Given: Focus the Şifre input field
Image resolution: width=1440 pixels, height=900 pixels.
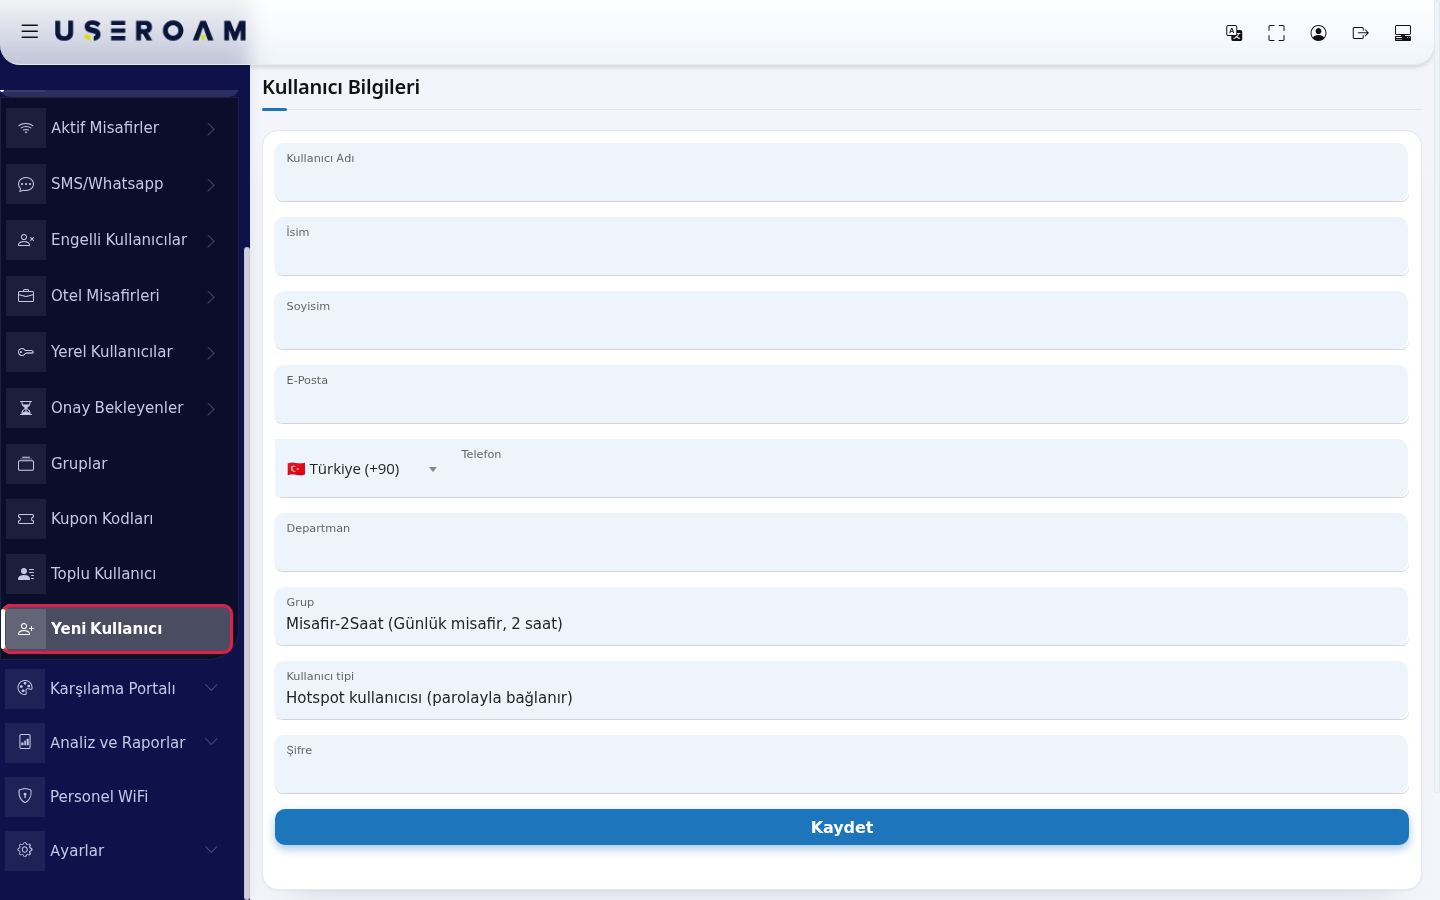Looking at the screenshot, I should pyautogui.click(x=841, y=764).
